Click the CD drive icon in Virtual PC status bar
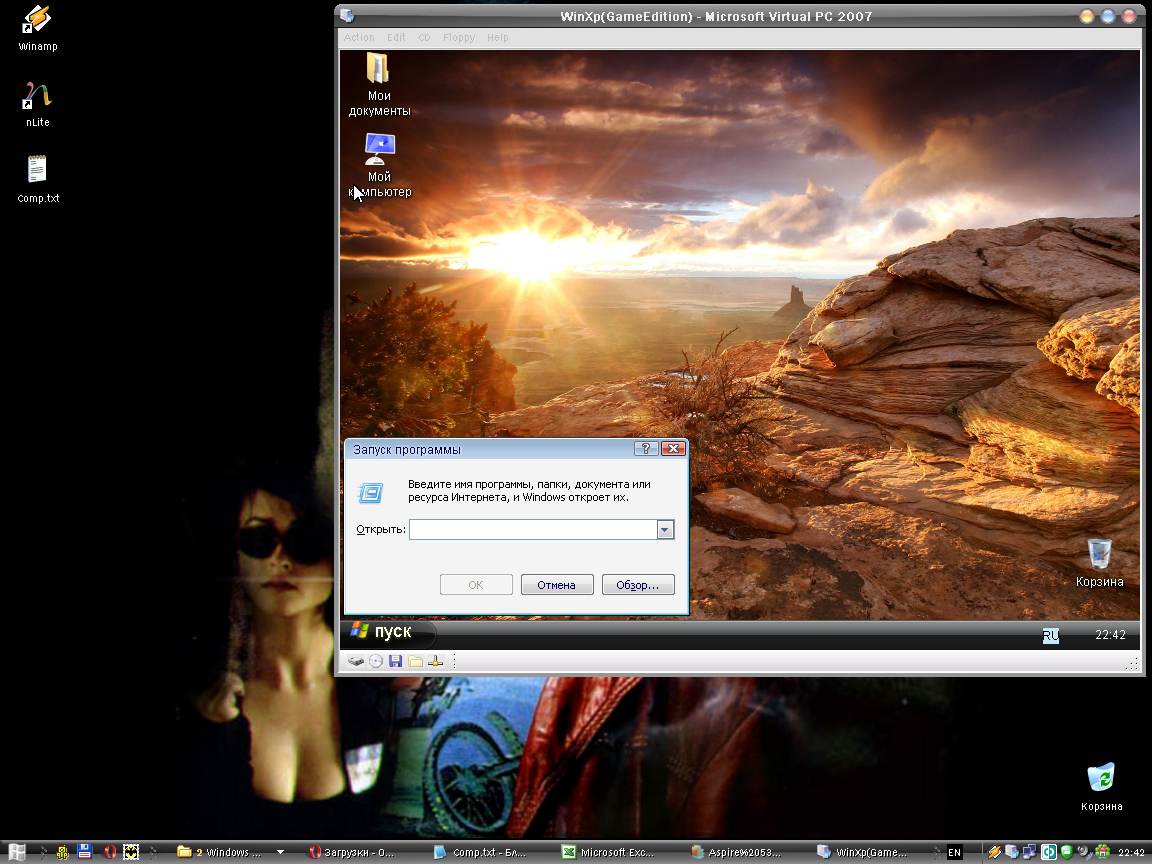The width and height of the screenshot is (1152, 864). tap(376, 661)
